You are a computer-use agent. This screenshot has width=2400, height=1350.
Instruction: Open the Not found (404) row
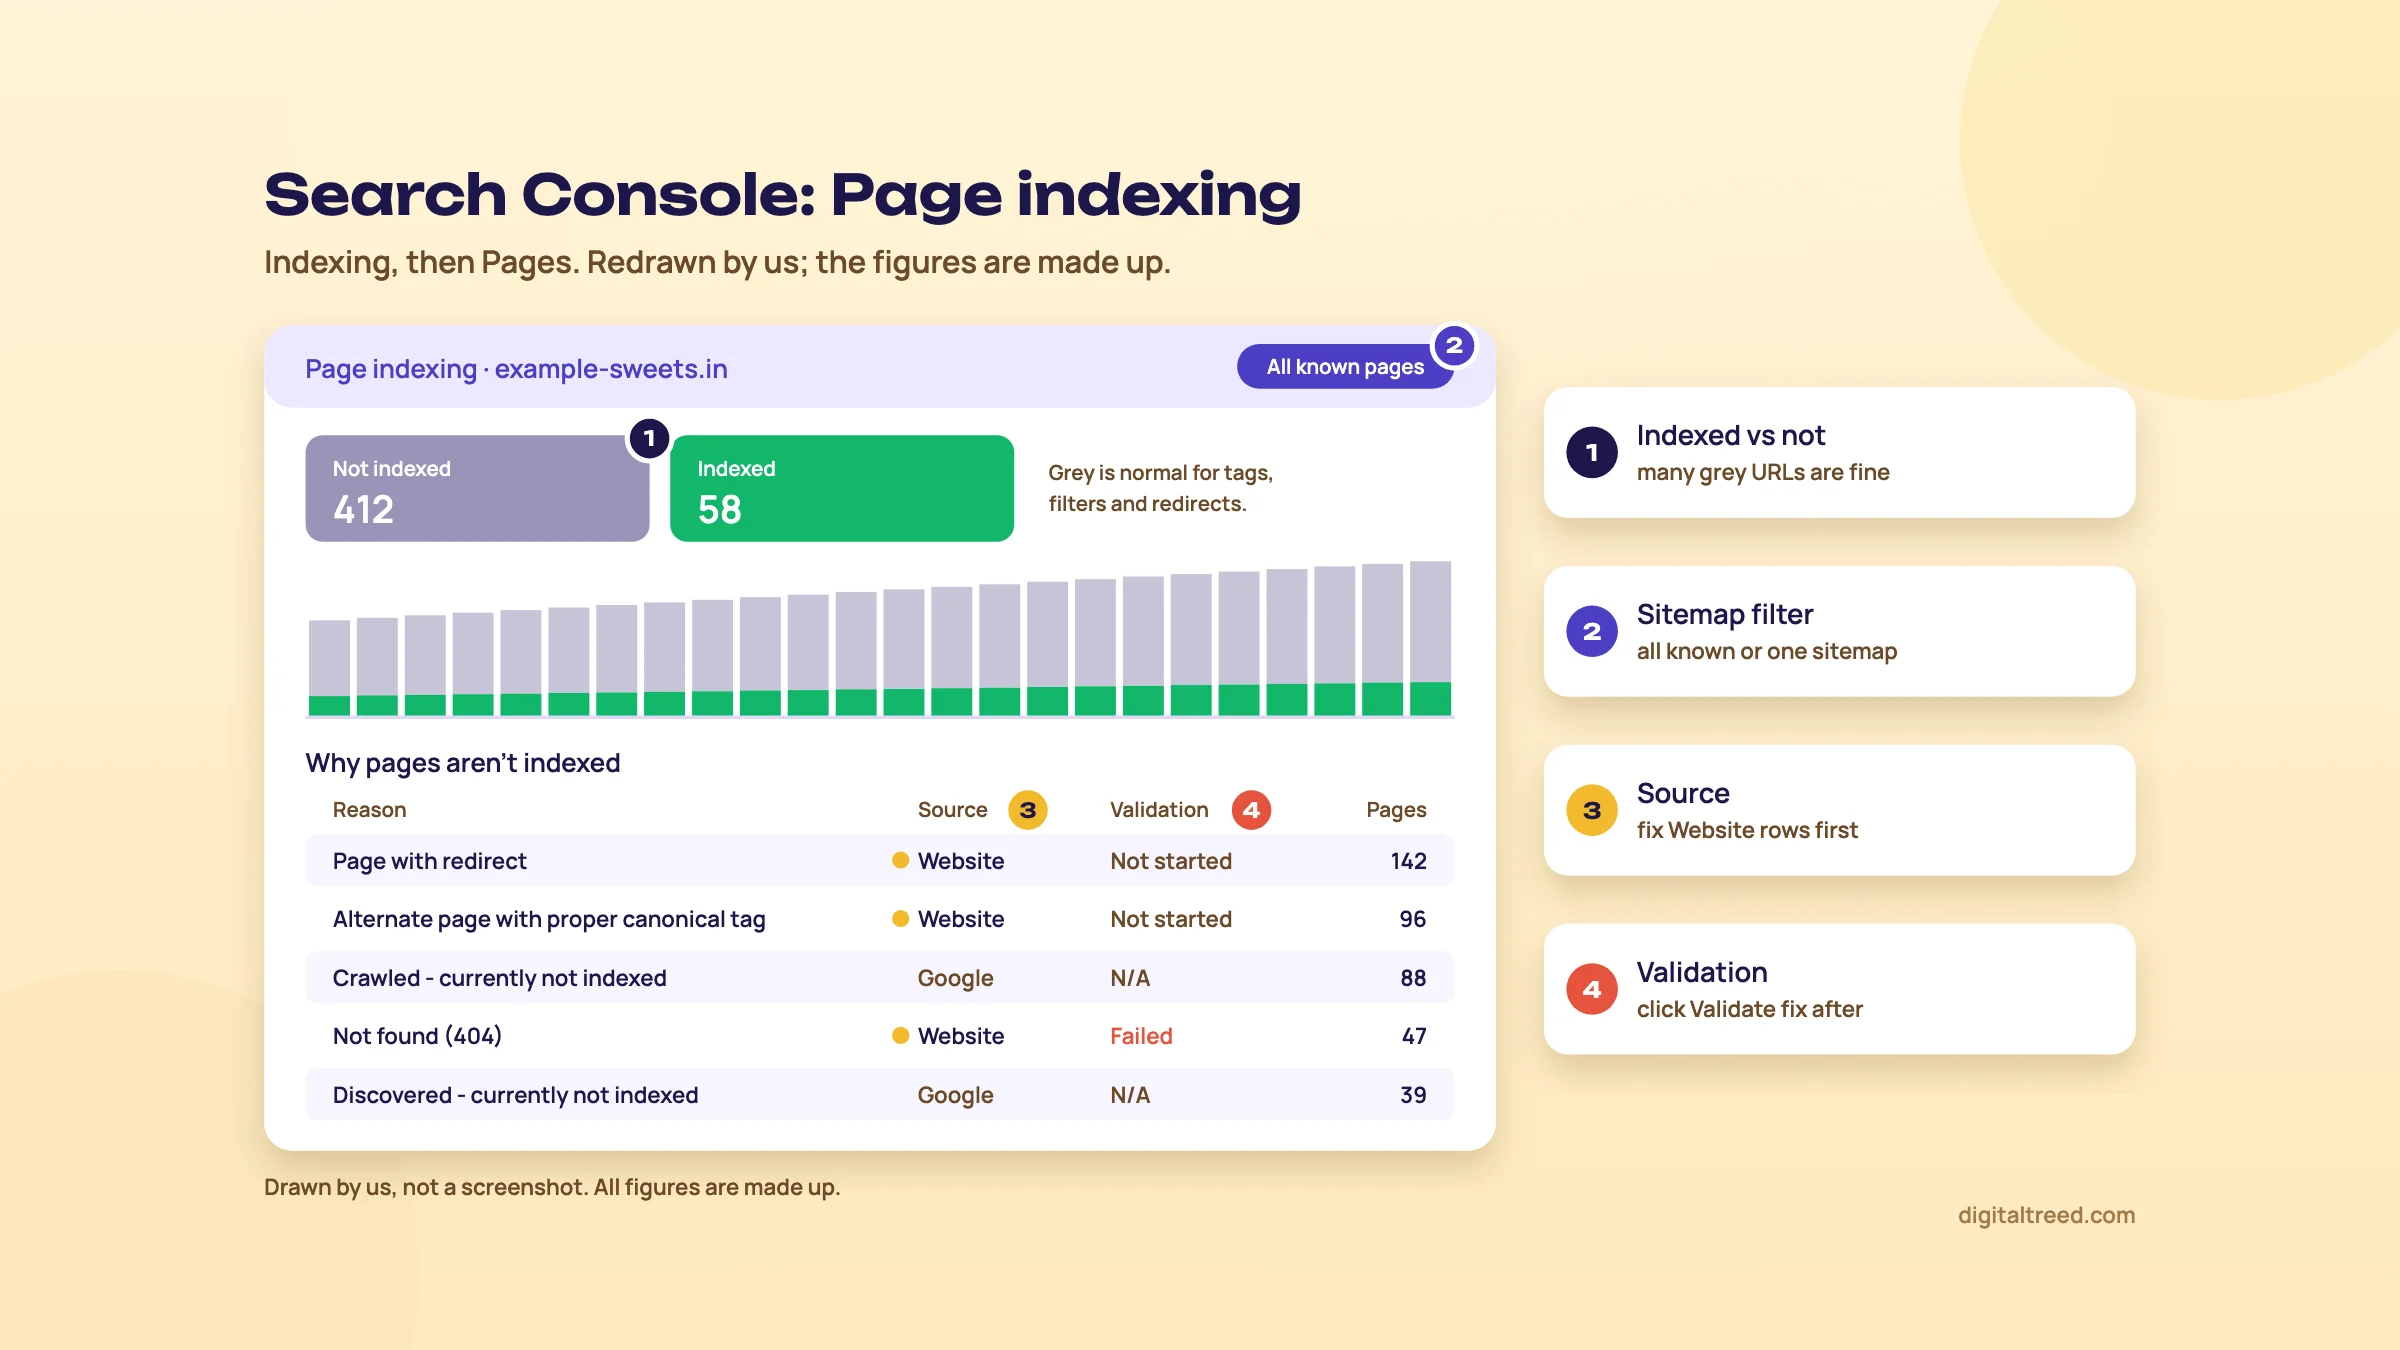(880, 1036)
